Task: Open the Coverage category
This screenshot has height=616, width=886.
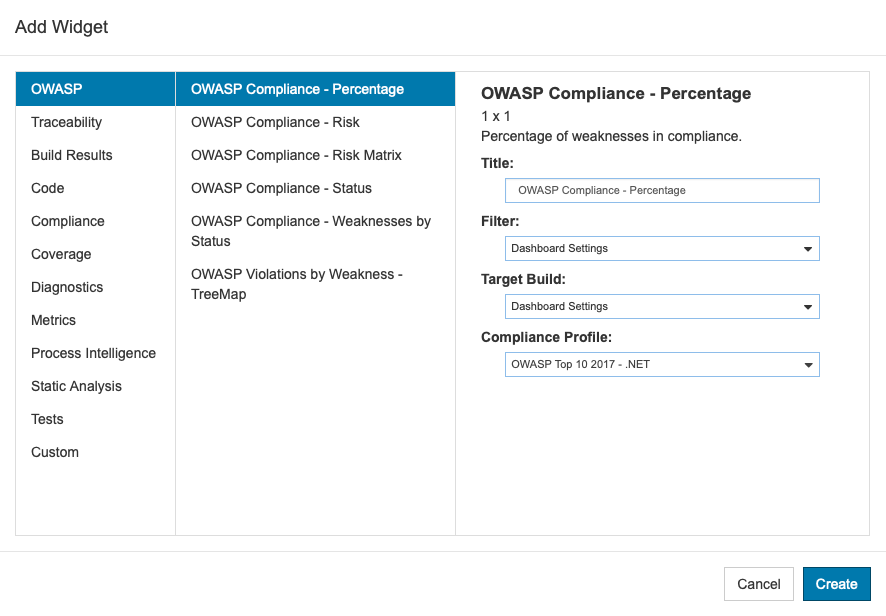Action: (95, 254)
